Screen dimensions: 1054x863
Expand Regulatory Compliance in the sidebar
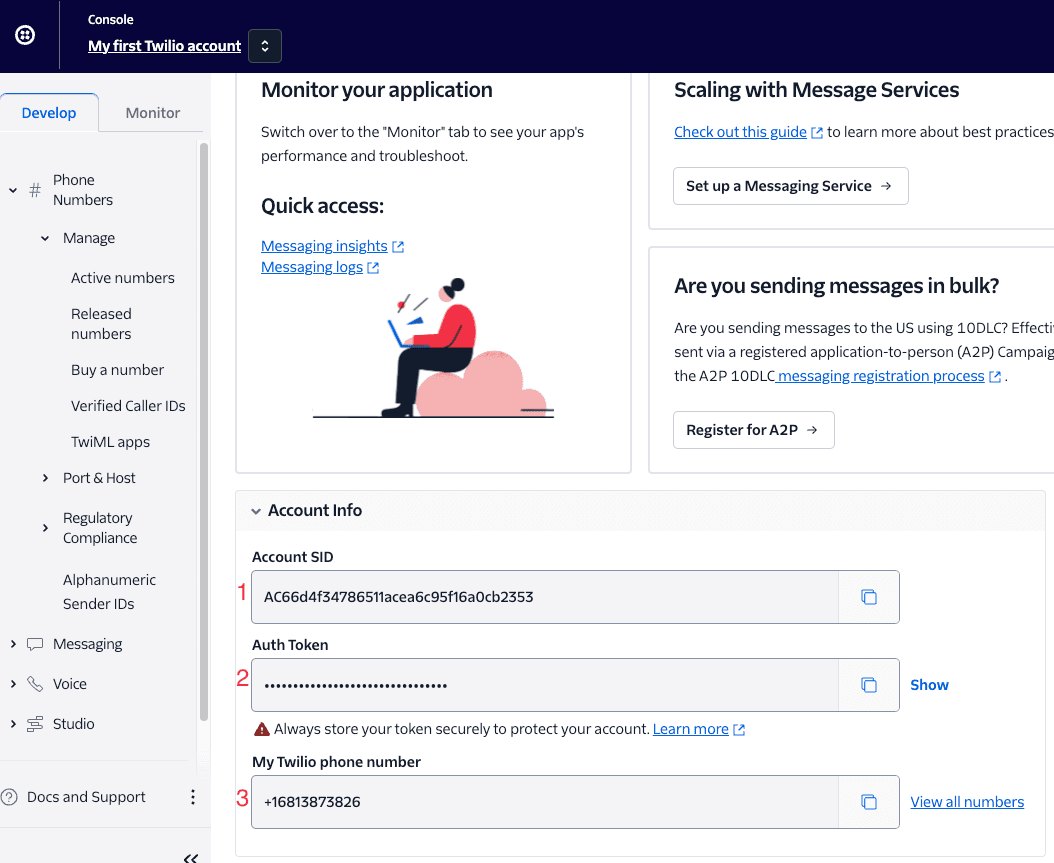coord(44,527)
